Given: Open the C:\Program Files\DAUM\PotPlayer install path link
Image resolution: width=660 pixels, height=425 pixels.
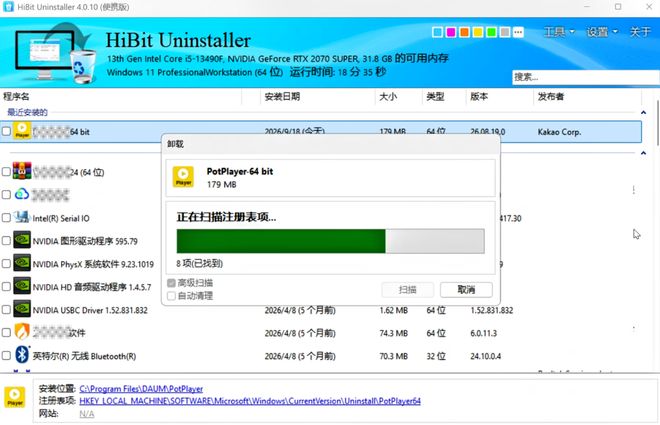Looking at the screenshot, I should [141, 388].
